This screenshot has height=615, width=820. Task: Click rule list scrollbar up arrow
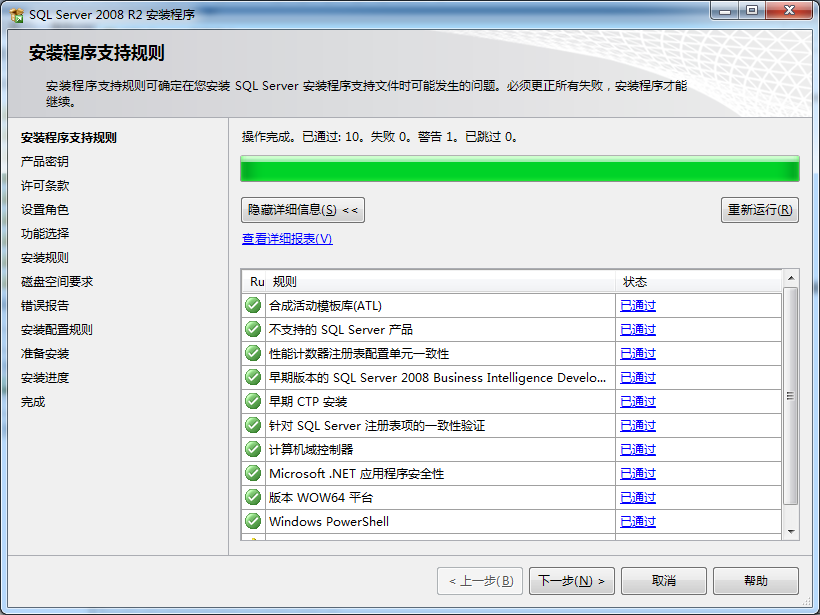tap(791, 278)
